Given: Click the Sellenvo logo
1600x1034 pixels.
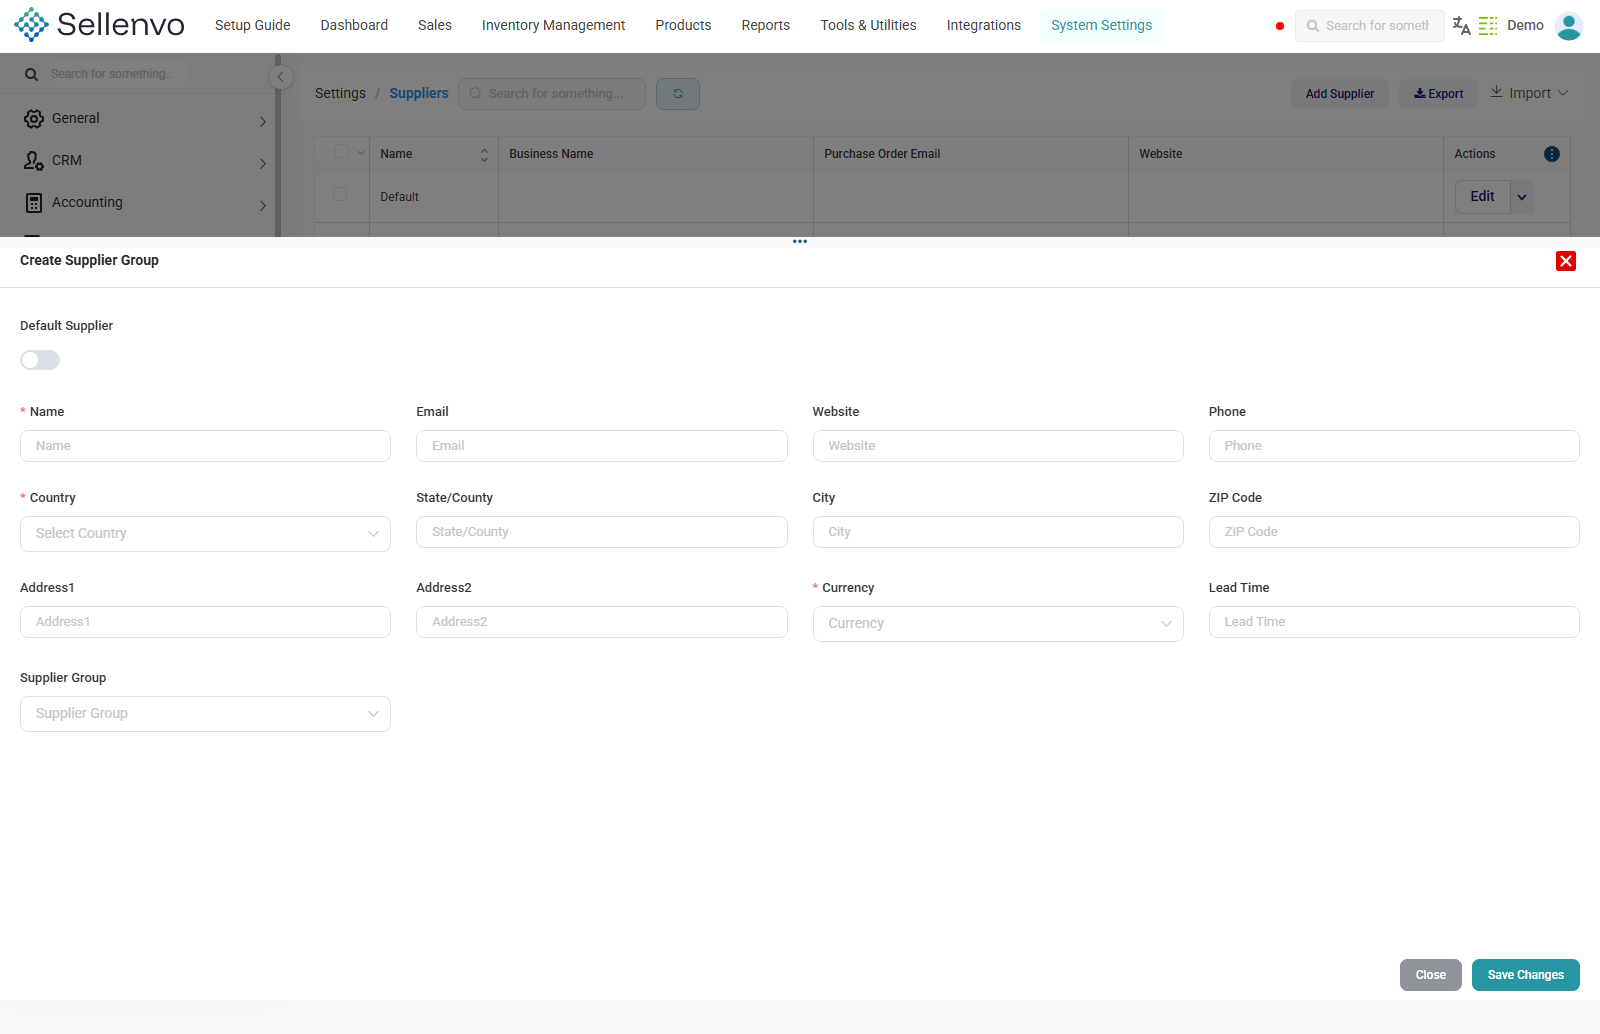Looking at the screenshot, I should click(x=99, y=25).
